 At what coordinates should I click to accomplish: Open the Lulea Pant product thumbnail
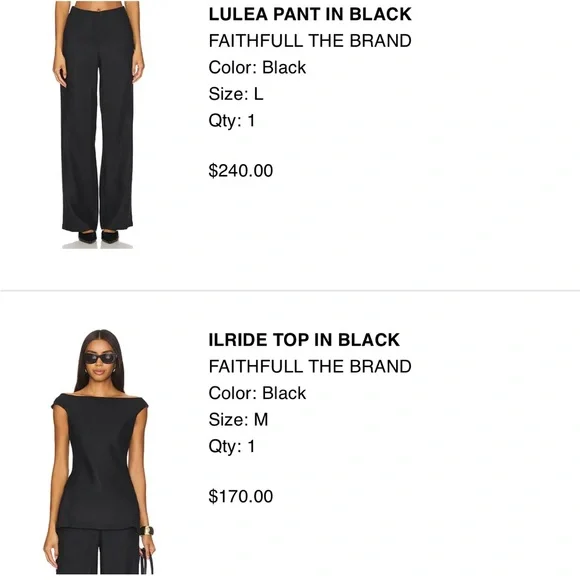pyautogui.click(x=98, y=125)
